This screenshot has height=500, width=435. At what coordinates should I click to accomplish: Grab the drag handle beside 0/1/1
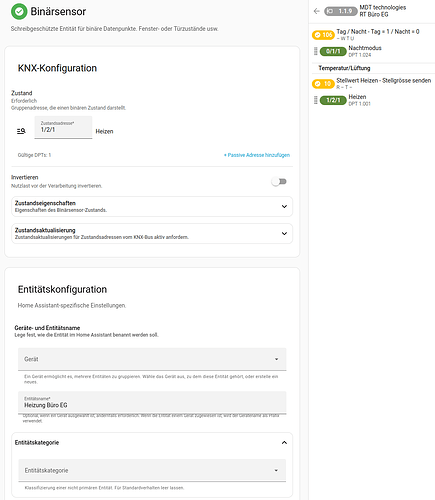point(316,51)
